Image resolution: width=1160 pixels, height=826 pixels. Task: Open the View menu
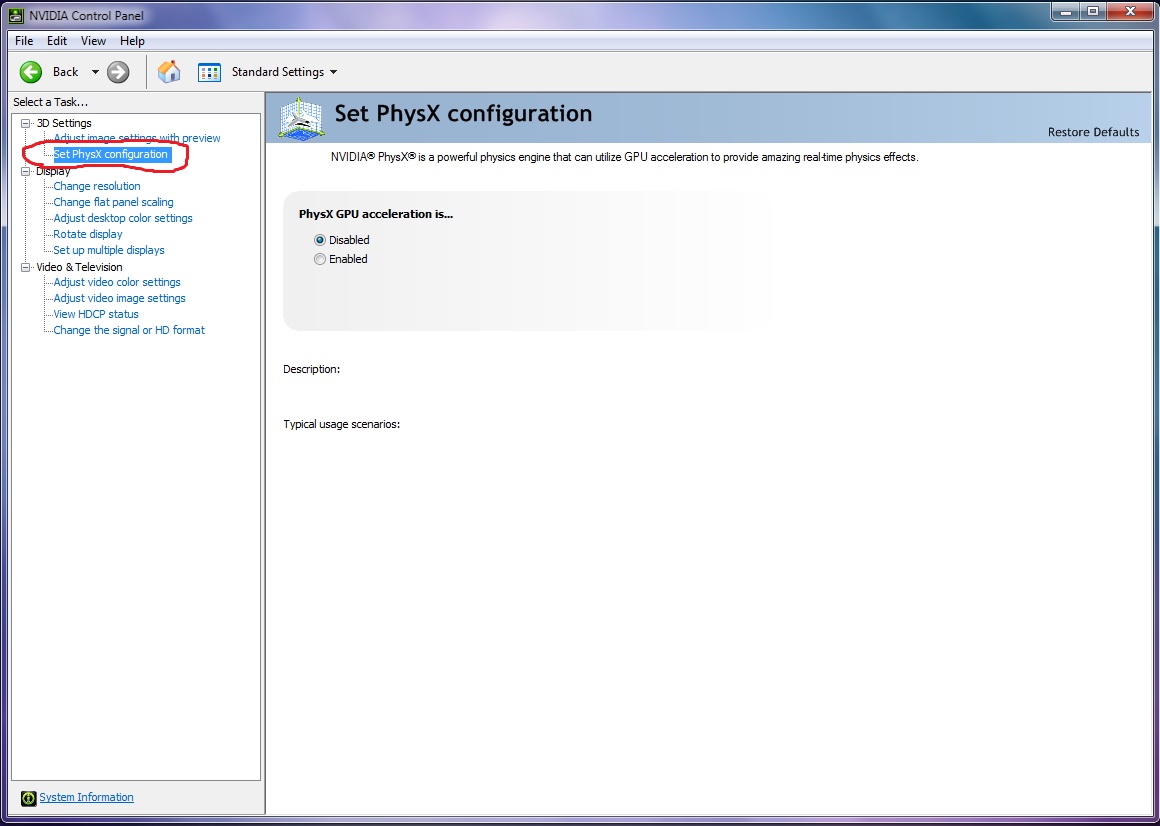click(x=93, y=41)
